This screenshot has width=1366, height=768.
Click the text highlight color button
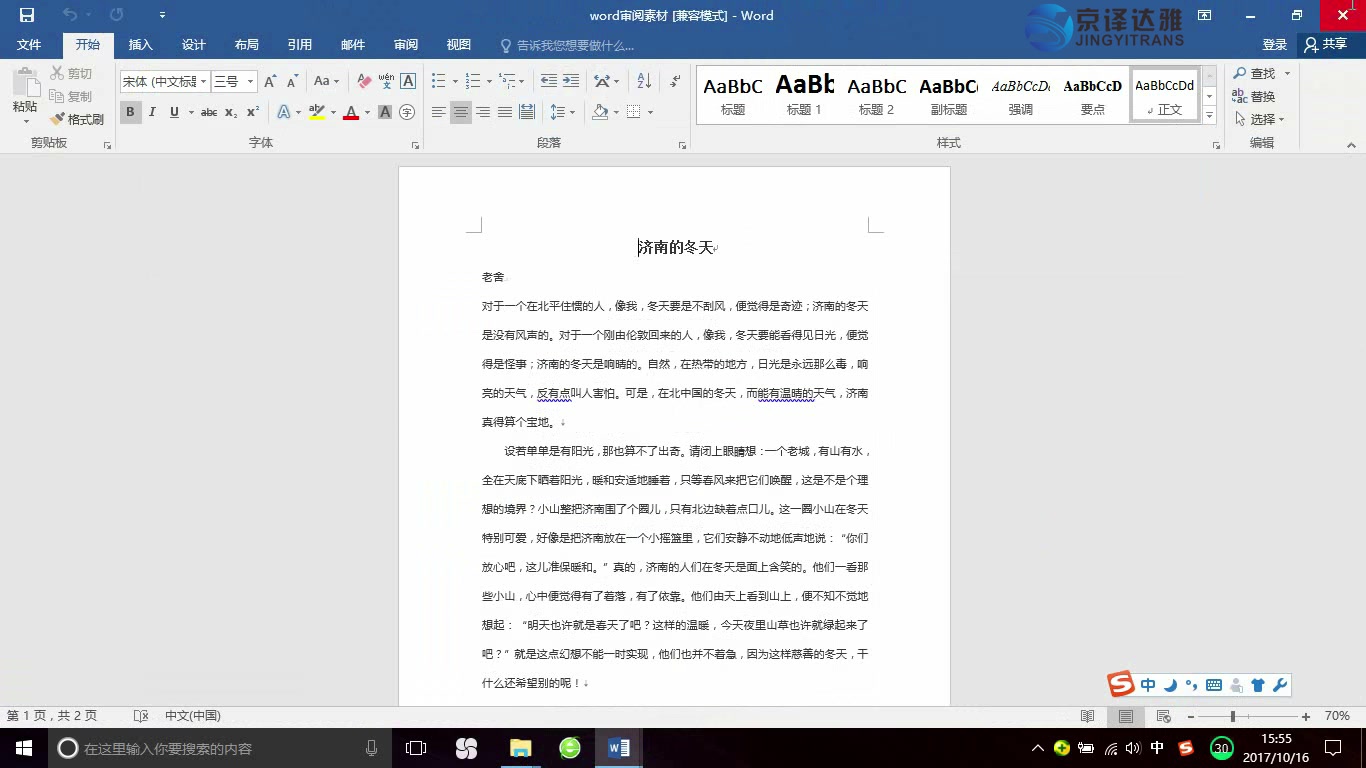(317, 112)
